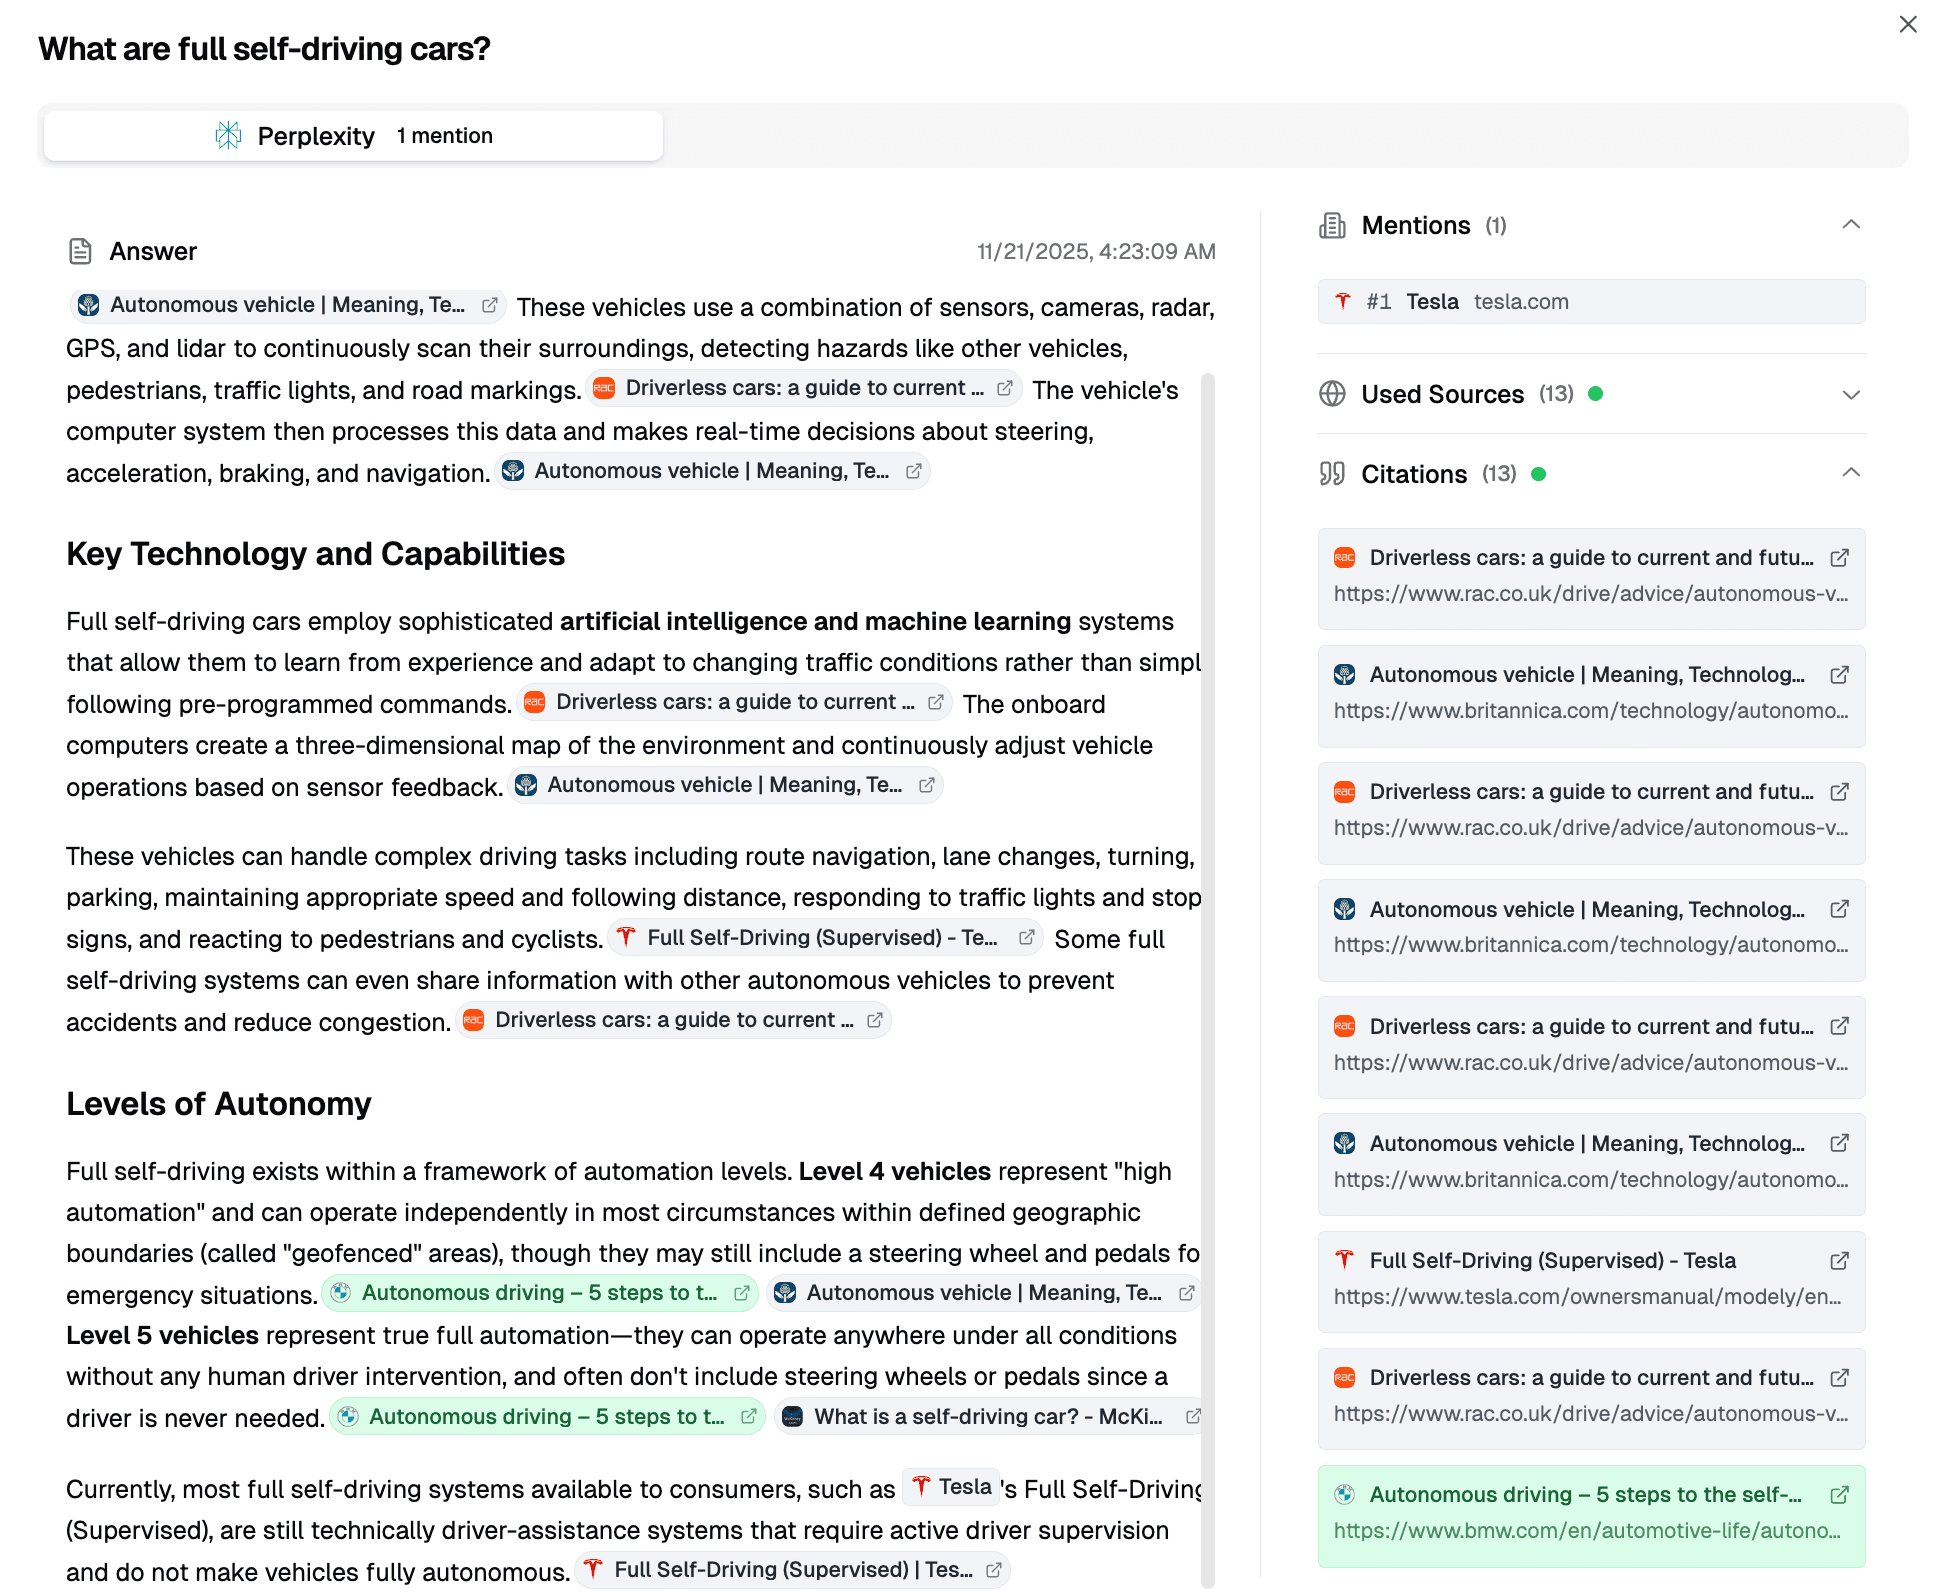
Task: Open external link of first Driverless cars citation
Action: tap(1838, 558)
